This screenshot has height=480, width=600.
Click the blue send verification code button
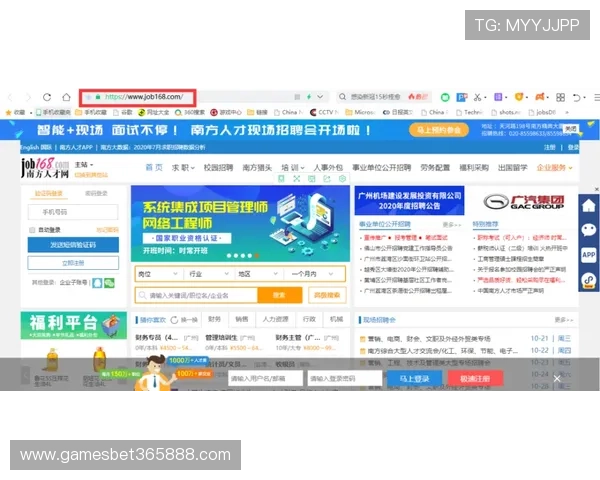[x=73, y=245]
